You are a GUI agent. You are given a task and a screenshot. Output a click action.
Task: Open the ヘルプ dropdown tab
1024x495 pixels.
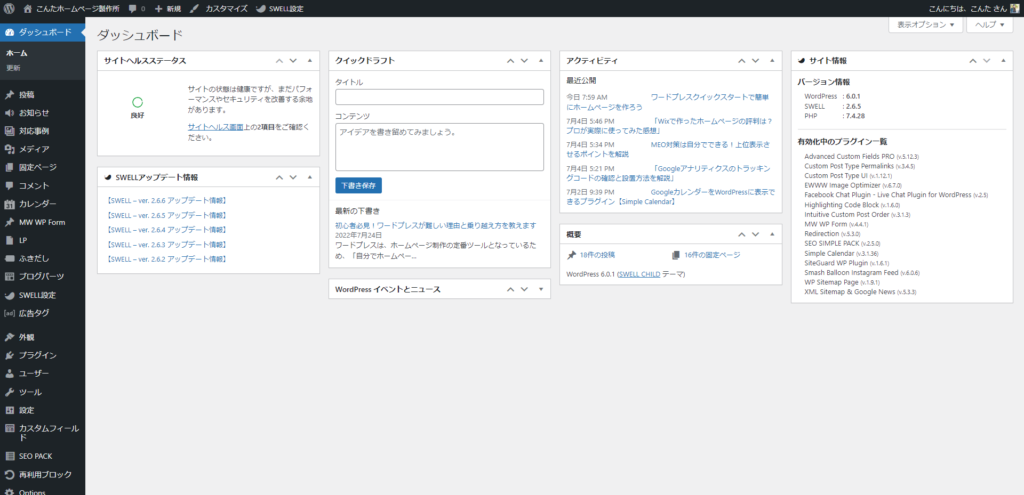[x=989, y=24]
